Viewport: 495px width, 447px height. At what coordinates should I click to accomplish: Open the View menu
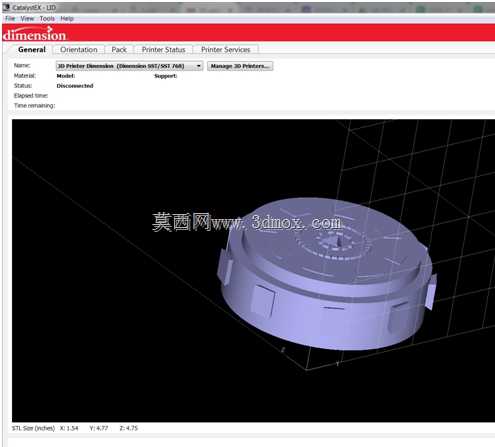point(27,19)
